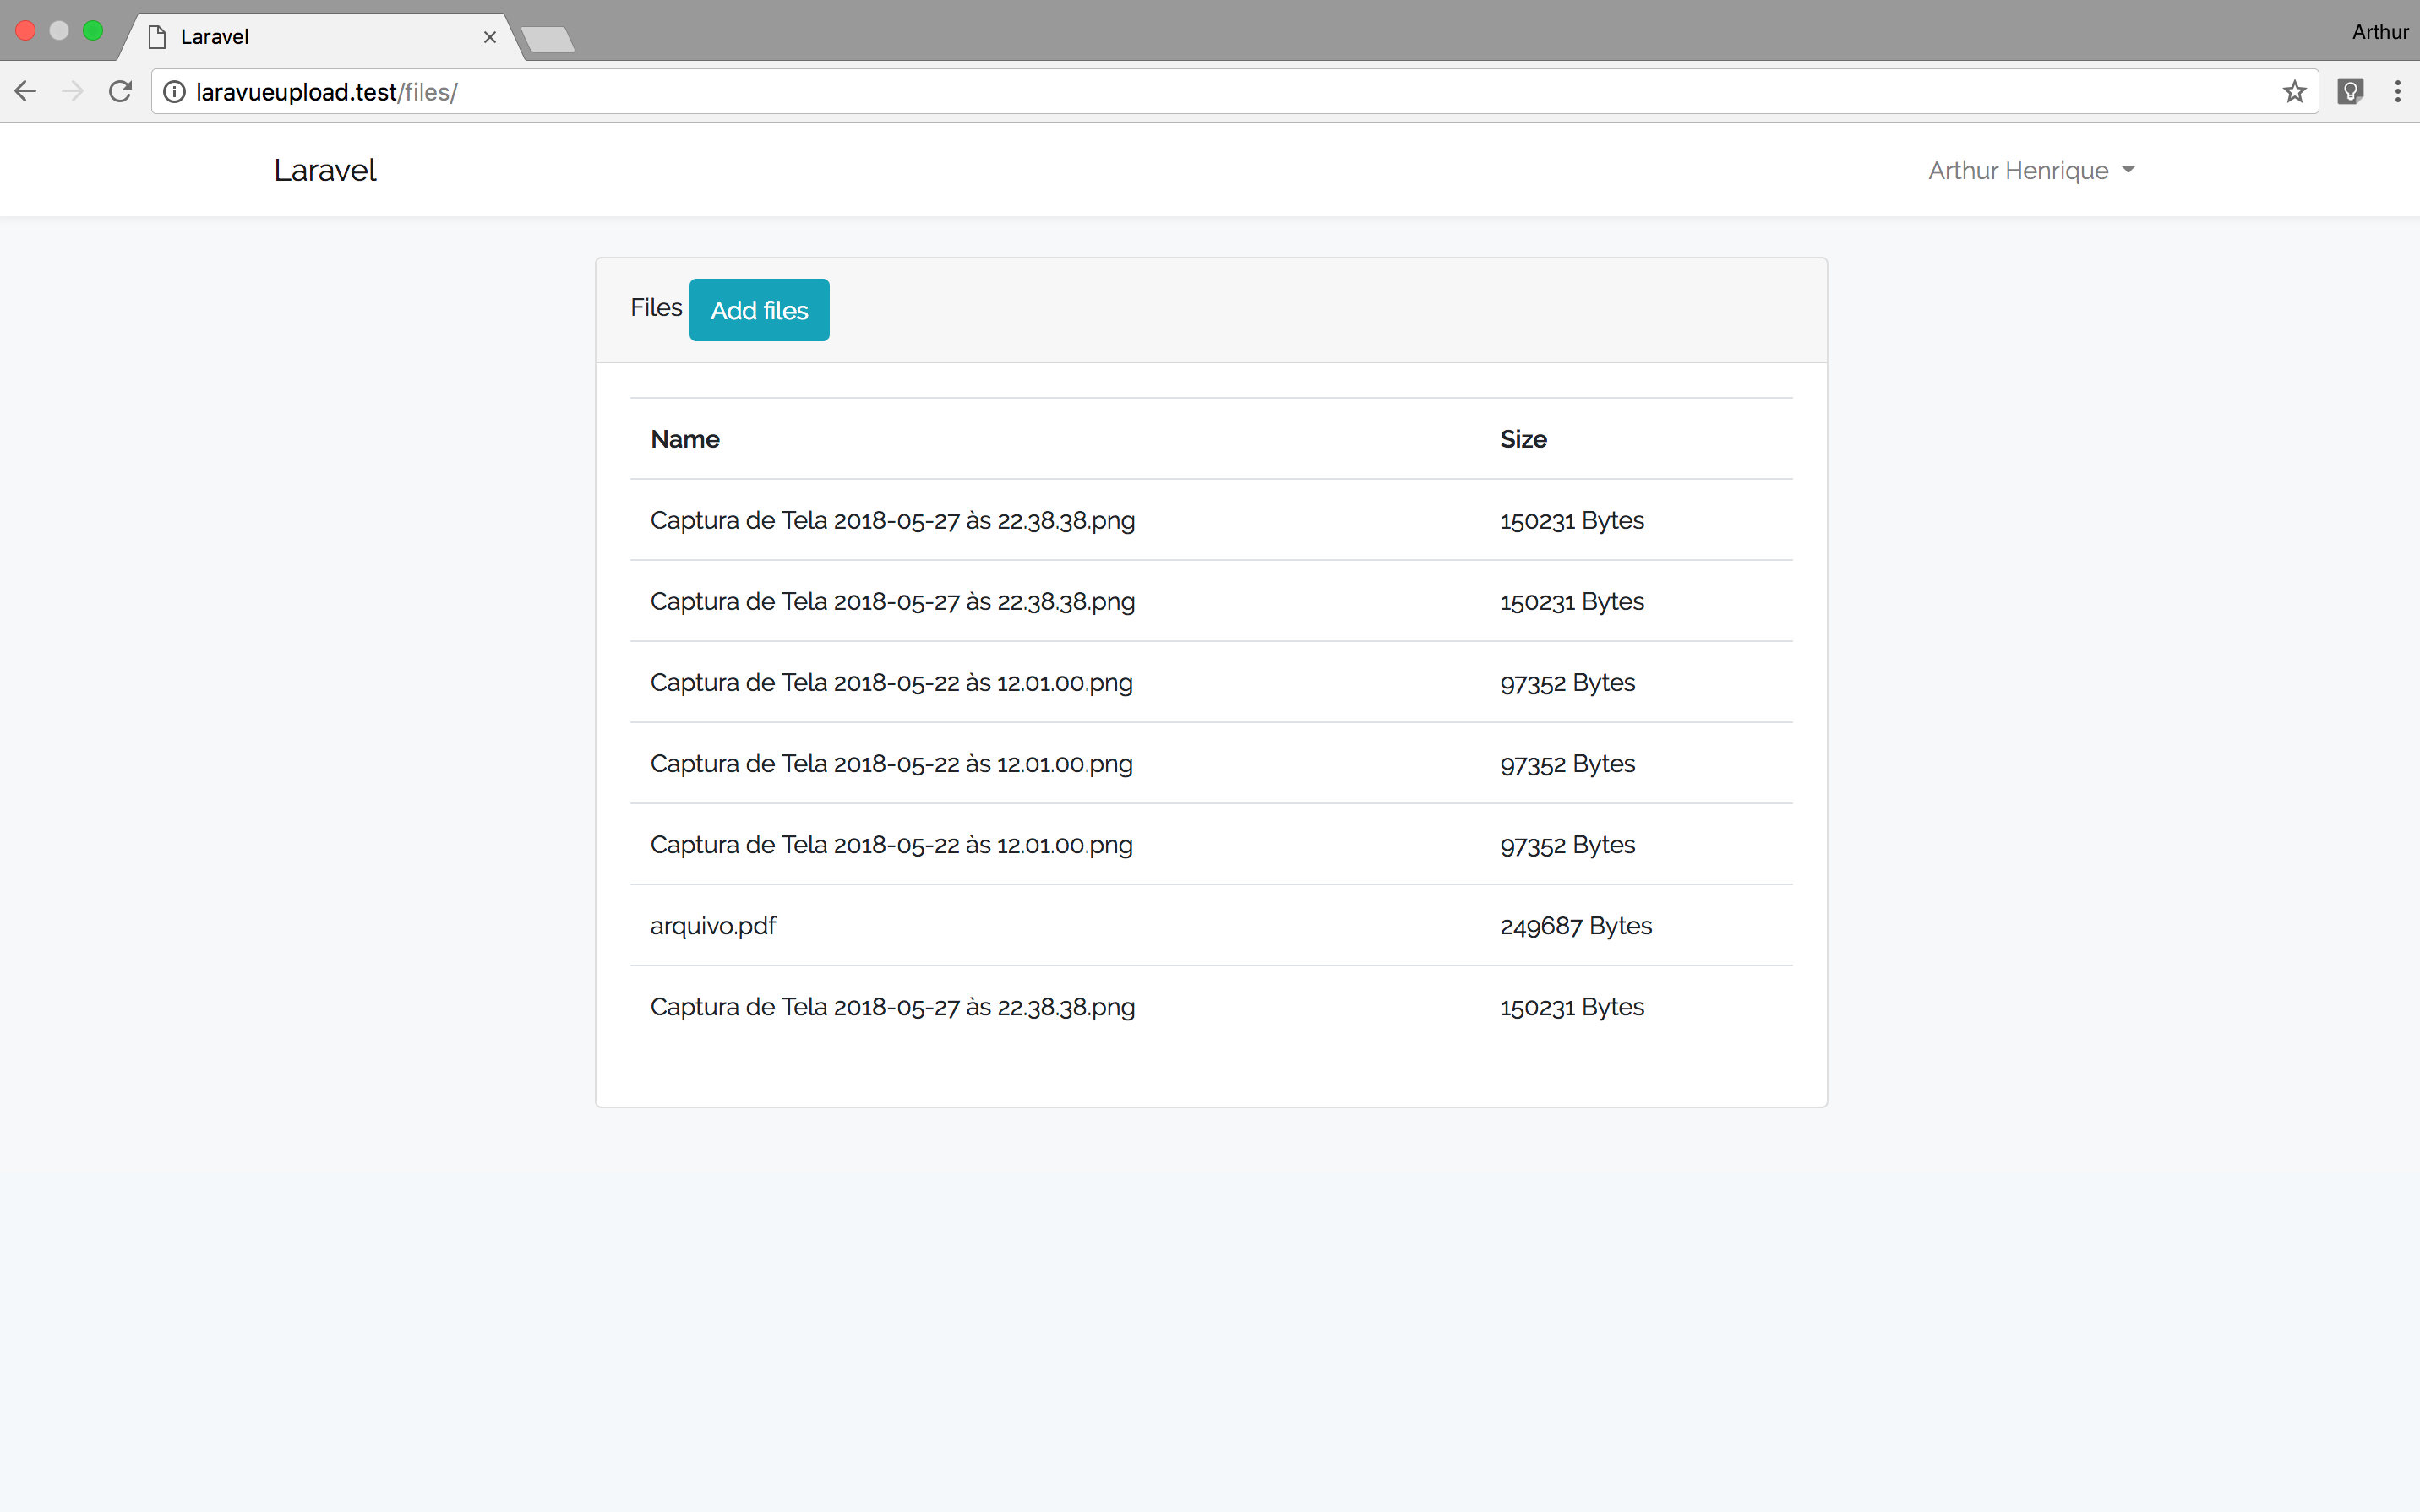Expand the Arthur Henrique user dropdown

tap(2031, 170)
